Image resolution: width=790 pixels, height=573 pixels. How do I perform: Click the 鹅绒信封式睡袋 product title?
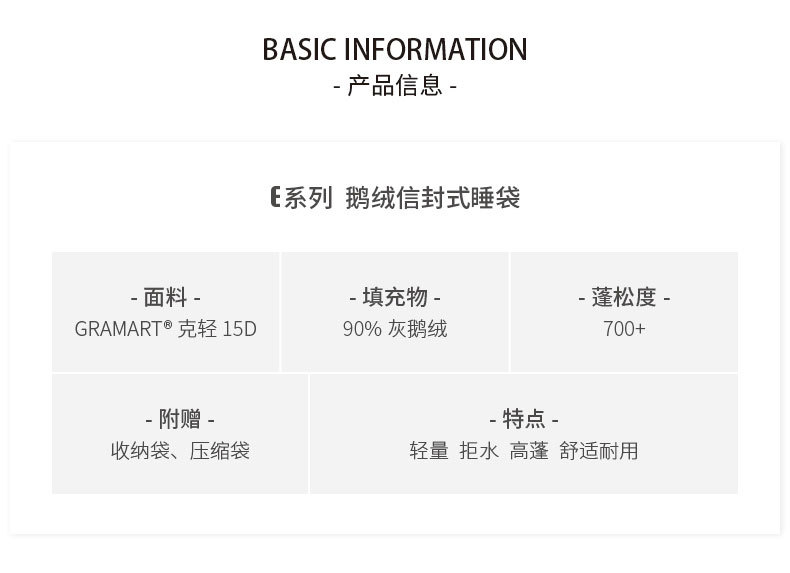coord(432,198)
